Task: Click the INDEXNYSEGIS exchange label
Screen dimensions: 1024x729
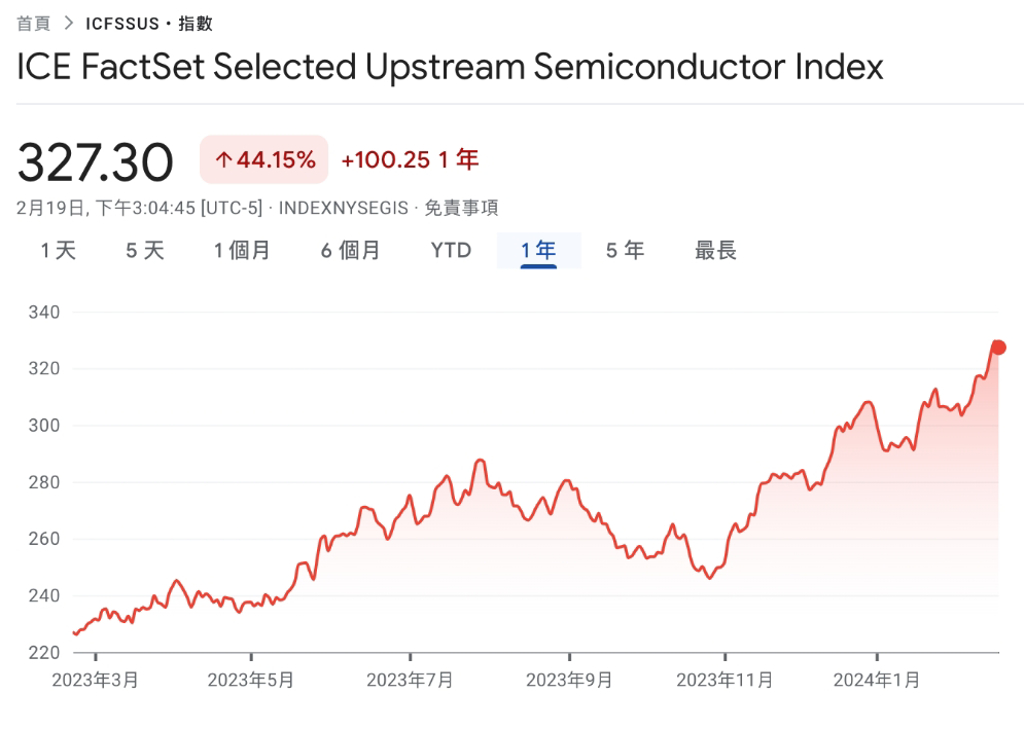Action: 345,208
